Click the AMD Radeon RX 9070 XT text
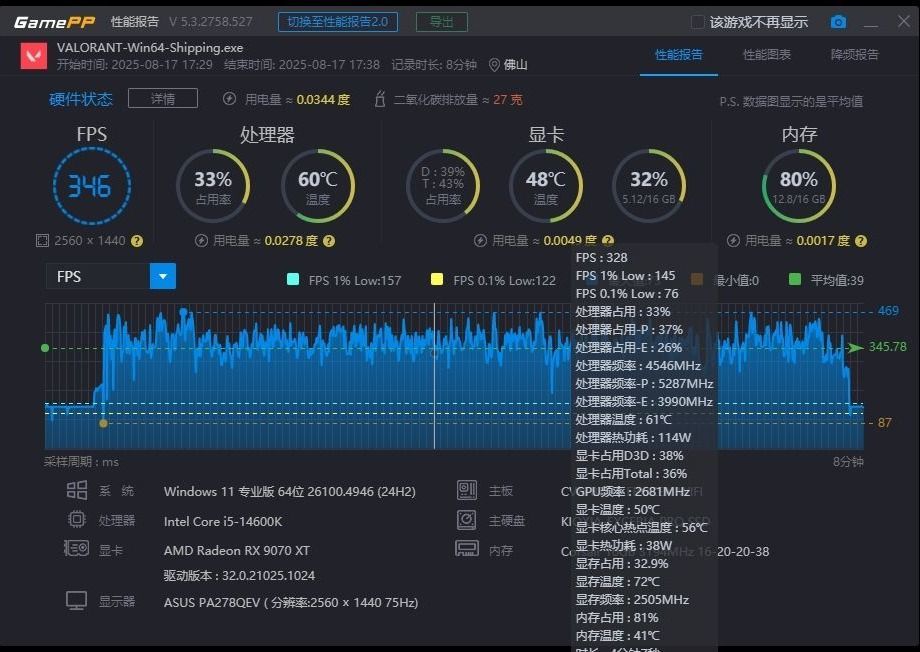920x652 pixels. point(236,550)
